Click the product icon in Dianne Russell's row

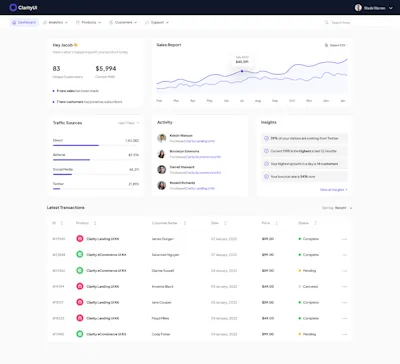click(x=80, y=270)
